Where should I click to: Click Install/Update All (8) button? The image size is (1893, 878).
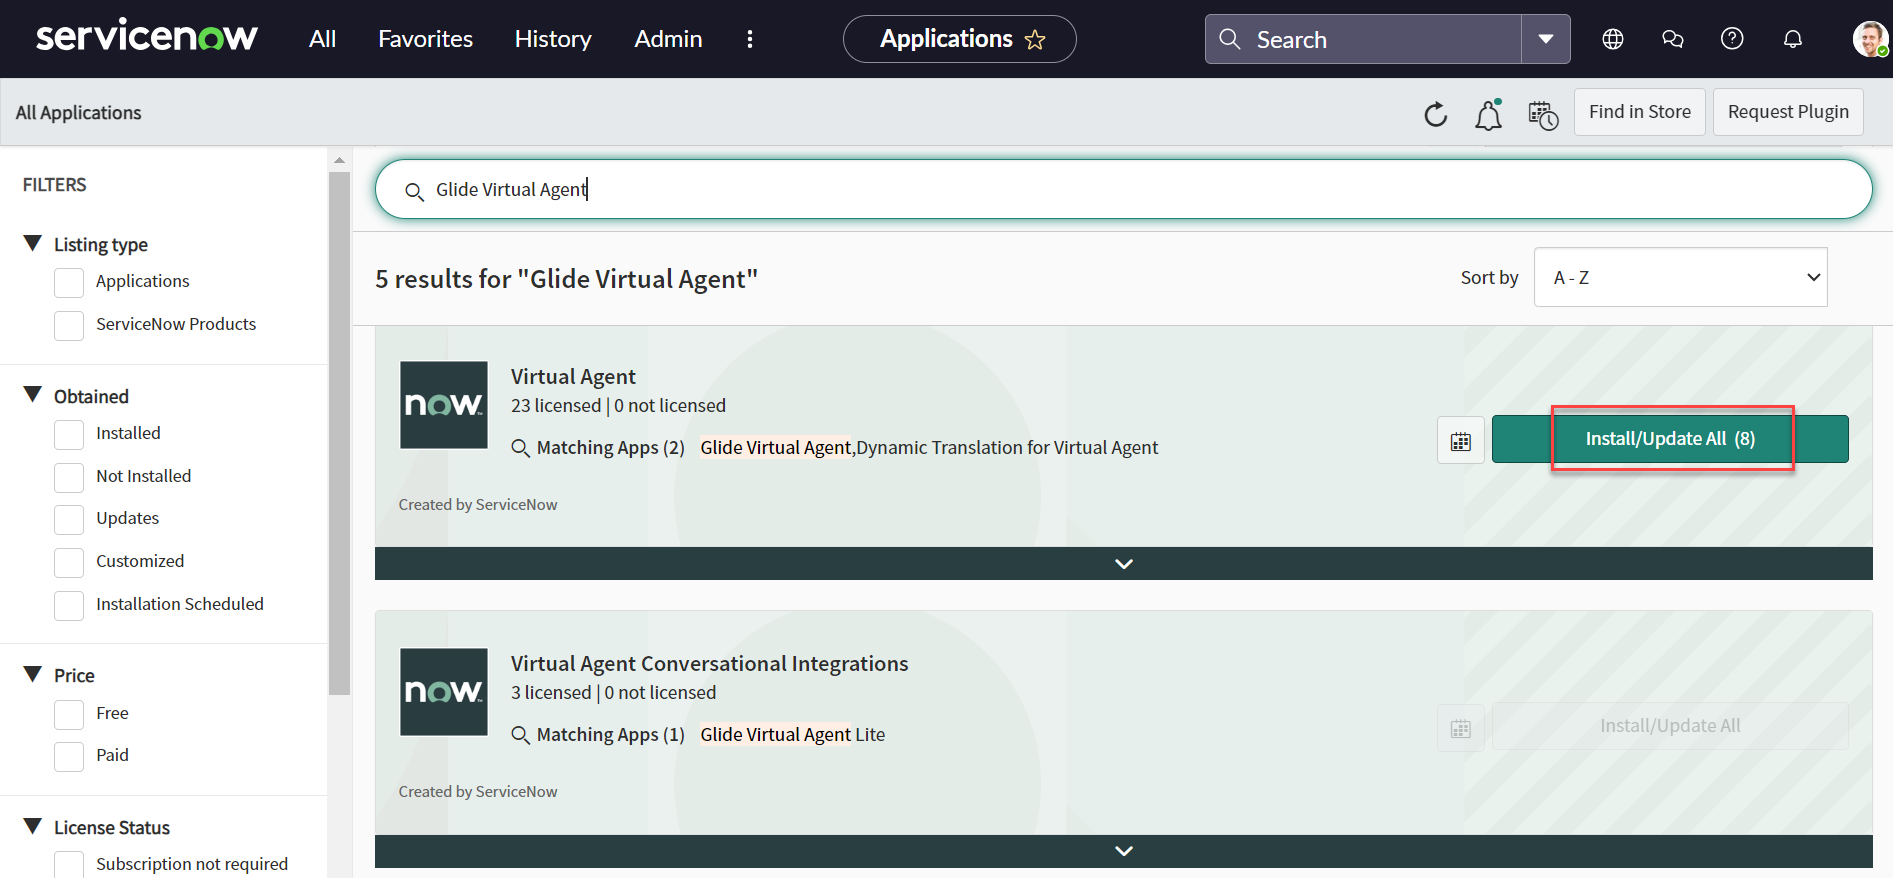click(x=1670, y=439)
